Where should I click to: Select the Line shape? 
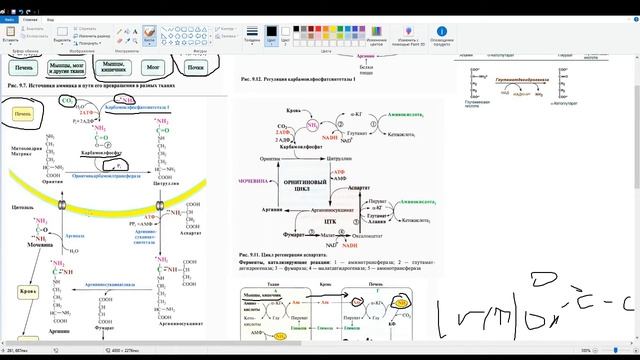point(164,29)
